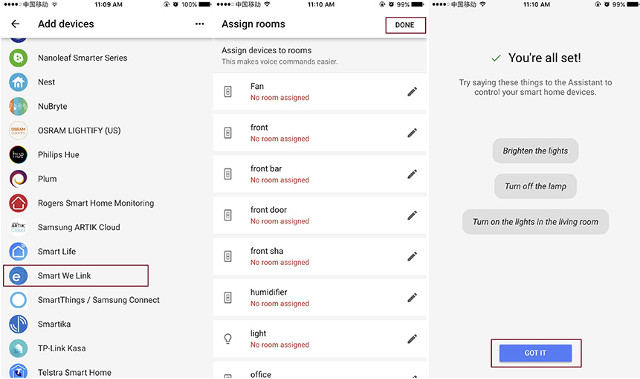Image resolution: width=640 pixels, height=379 pixels.
Task: Edit room for Fan device
Action: 412,92
